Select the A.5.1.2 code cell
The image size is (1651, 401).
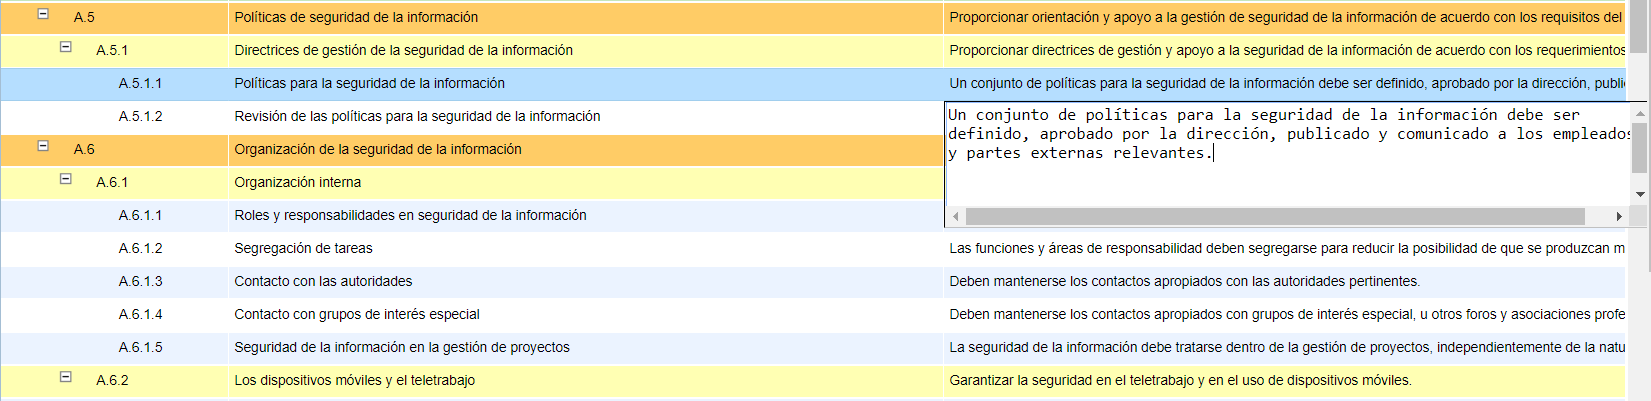(140, 116)
